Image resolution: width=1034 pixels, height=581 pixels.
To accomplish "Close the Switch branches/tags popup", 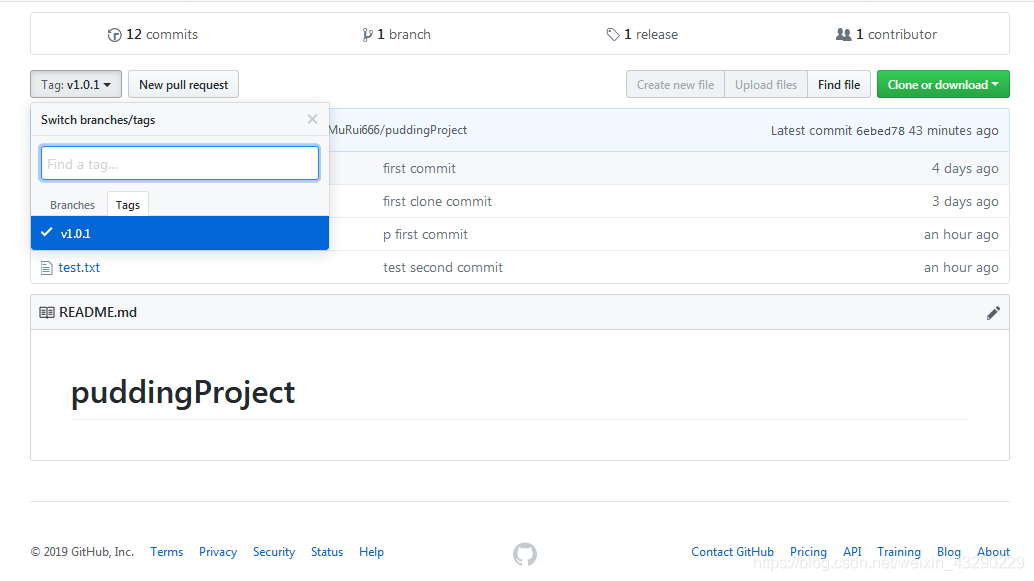I will (313, 119).
